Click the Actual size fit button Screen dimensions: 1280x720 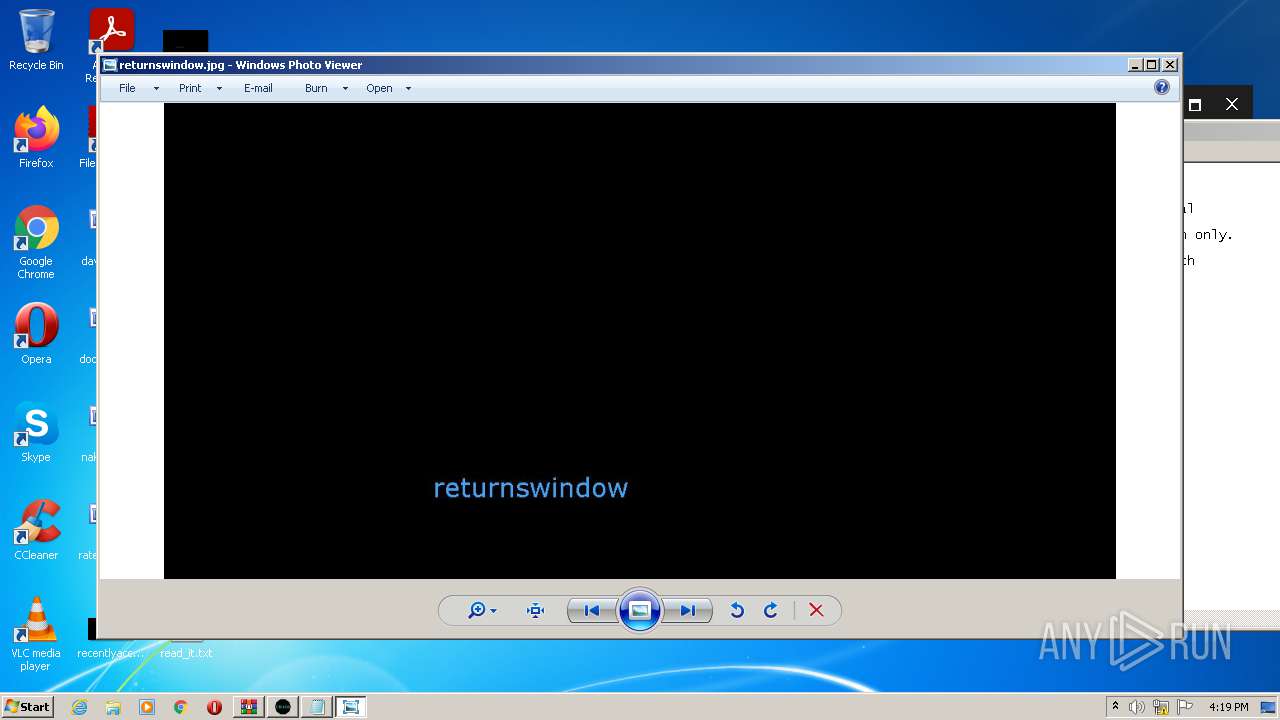point(535,610)
